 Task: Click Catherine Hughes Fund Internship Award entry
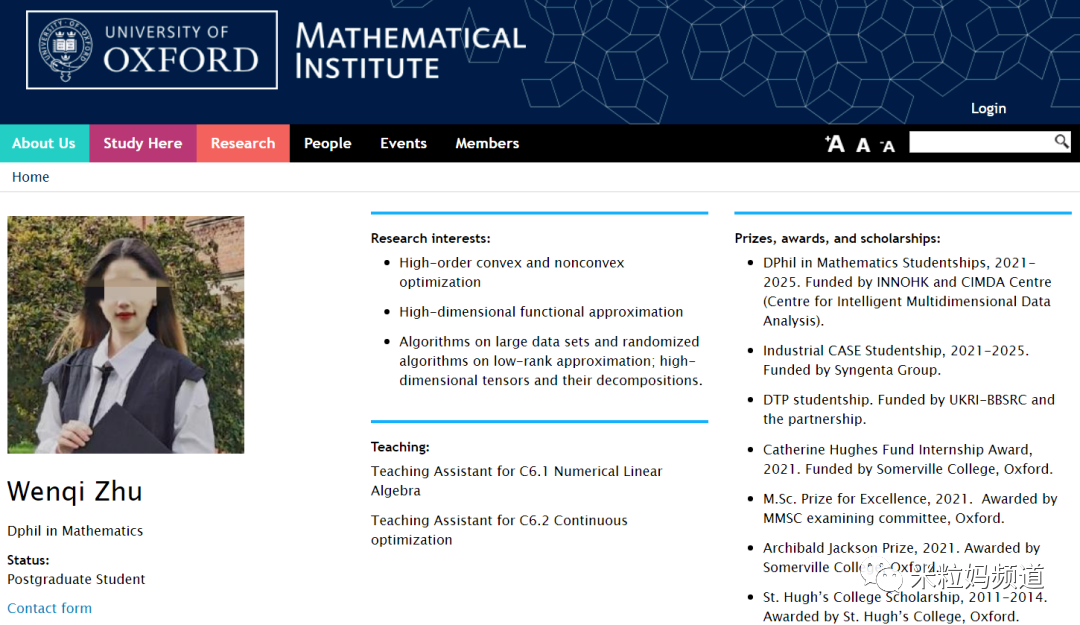[908, 459]
